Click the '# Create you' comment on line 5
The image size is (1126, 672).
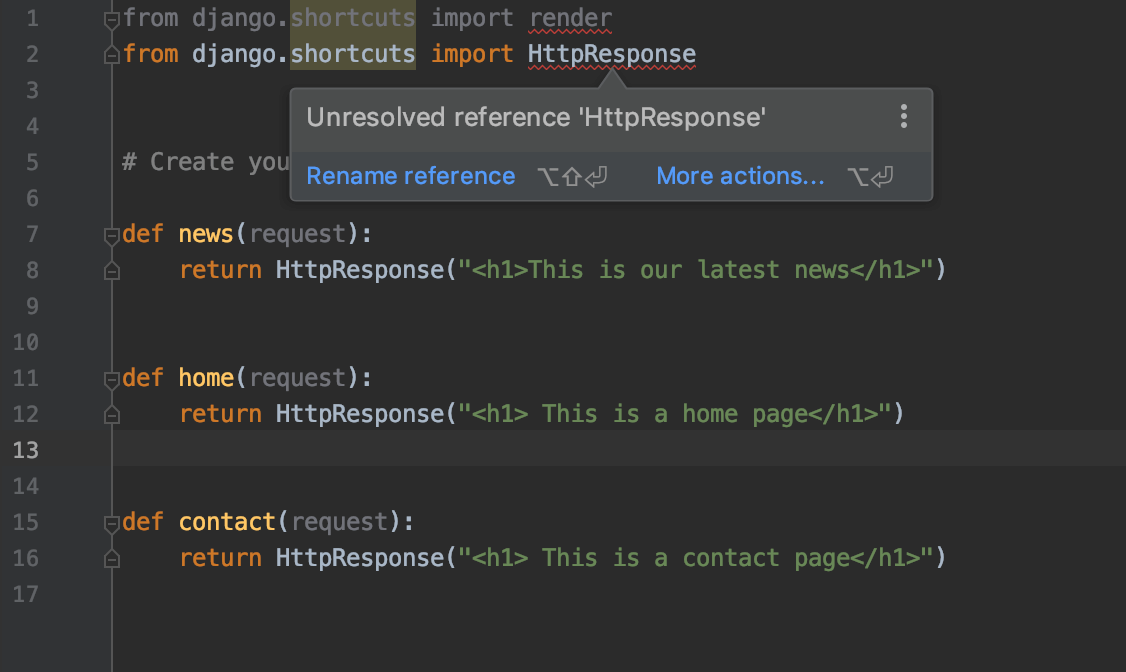pyautogui.click(x=205, y=162)
